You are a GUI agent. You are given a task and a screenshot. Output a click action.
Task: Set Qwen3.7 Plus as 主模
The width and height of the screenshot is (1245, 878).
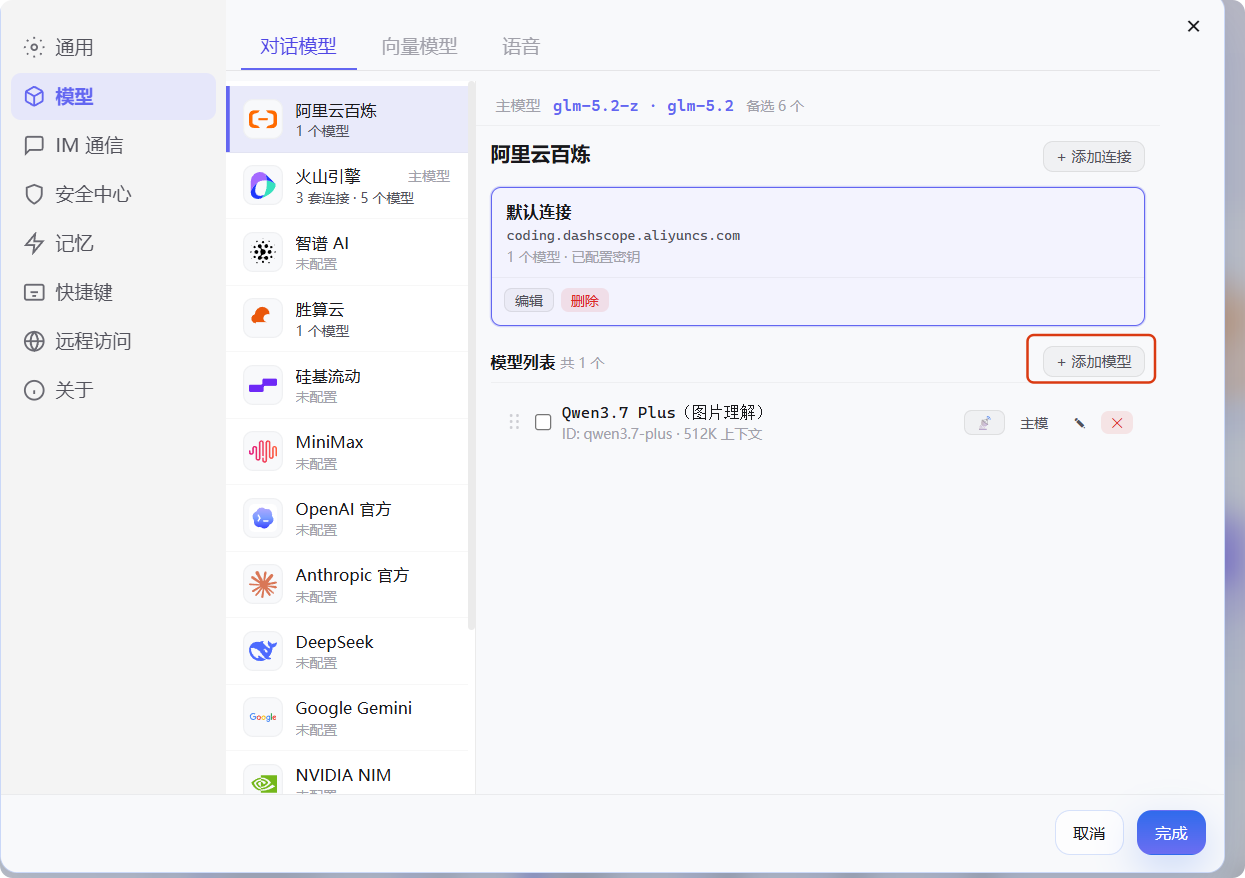[x=1034, y=423]
